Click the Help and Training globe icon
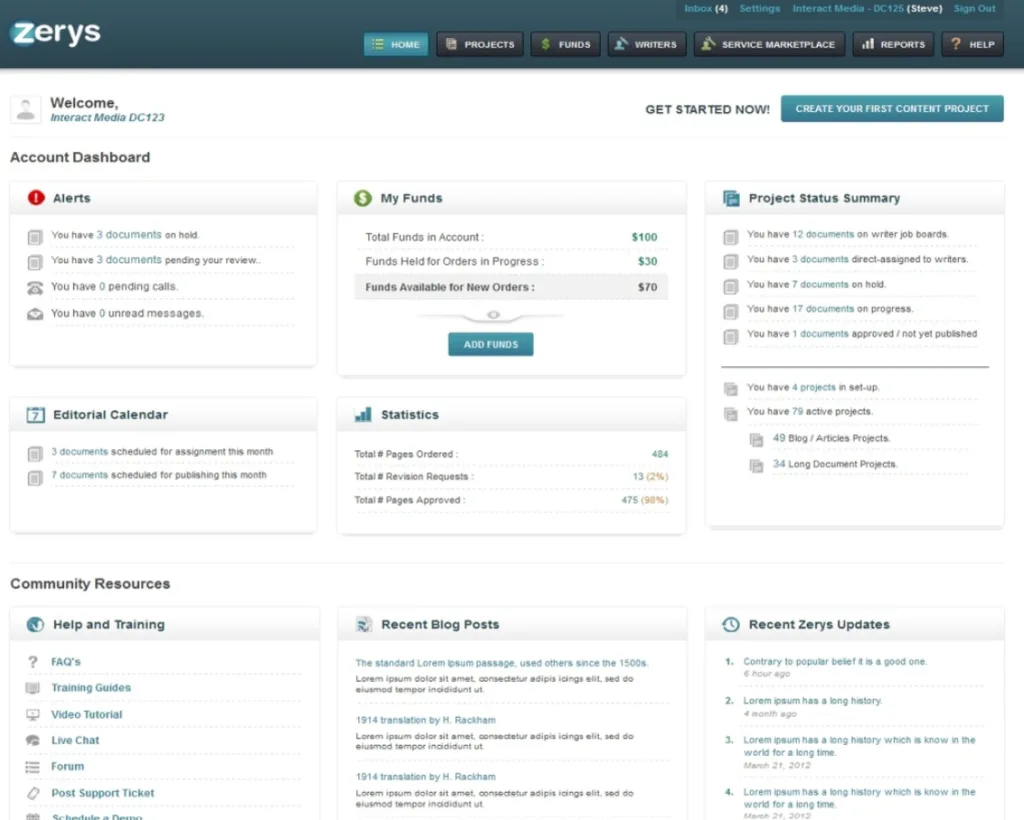The image size is (1024, 820). 36,625
